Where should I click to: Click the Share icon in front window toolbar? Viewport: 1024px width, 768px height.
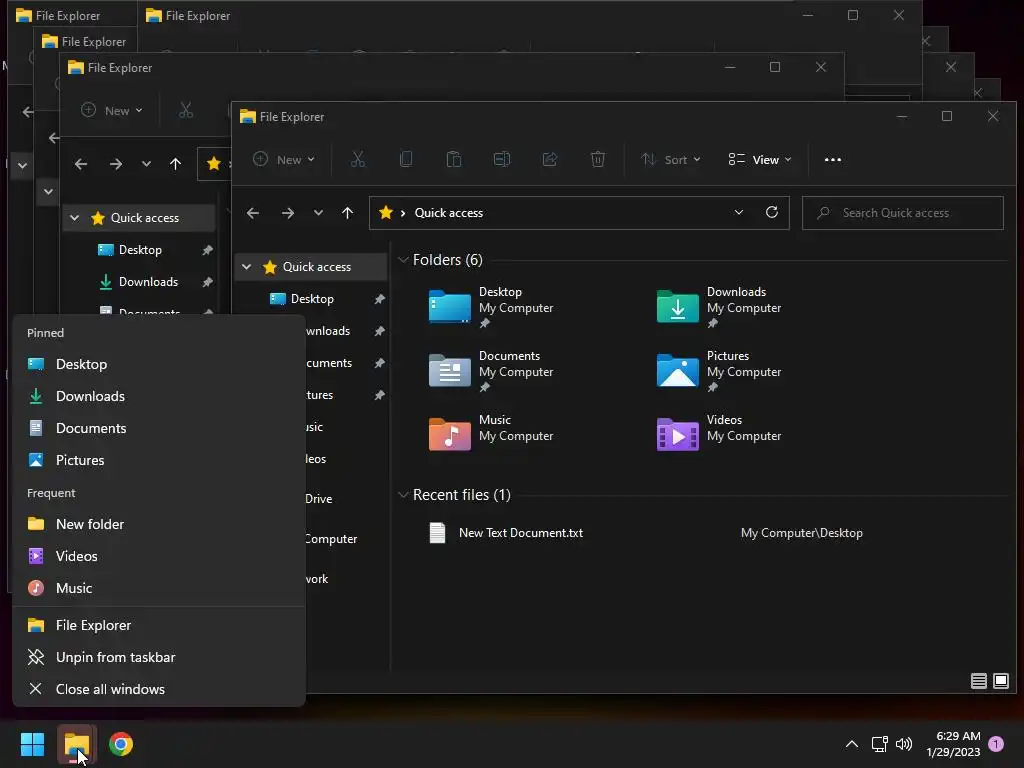(550, 159)
